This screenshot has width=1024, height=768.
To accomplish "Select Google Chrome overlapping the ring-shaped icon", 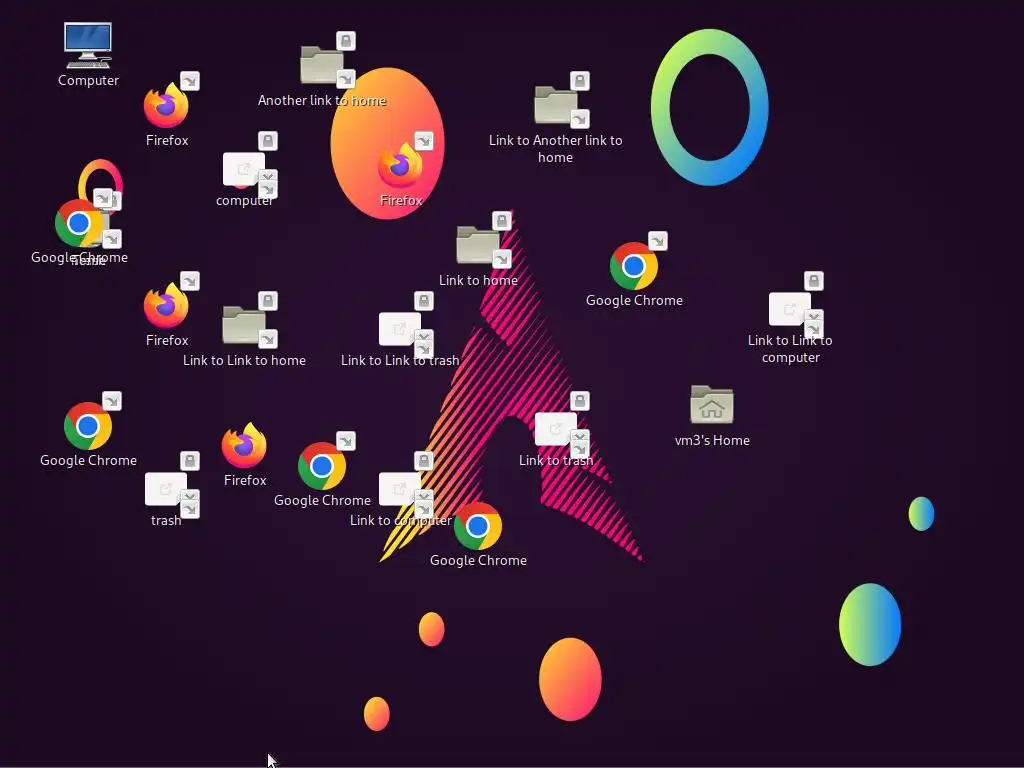I will pyautogui.click(x=78, y=223).
